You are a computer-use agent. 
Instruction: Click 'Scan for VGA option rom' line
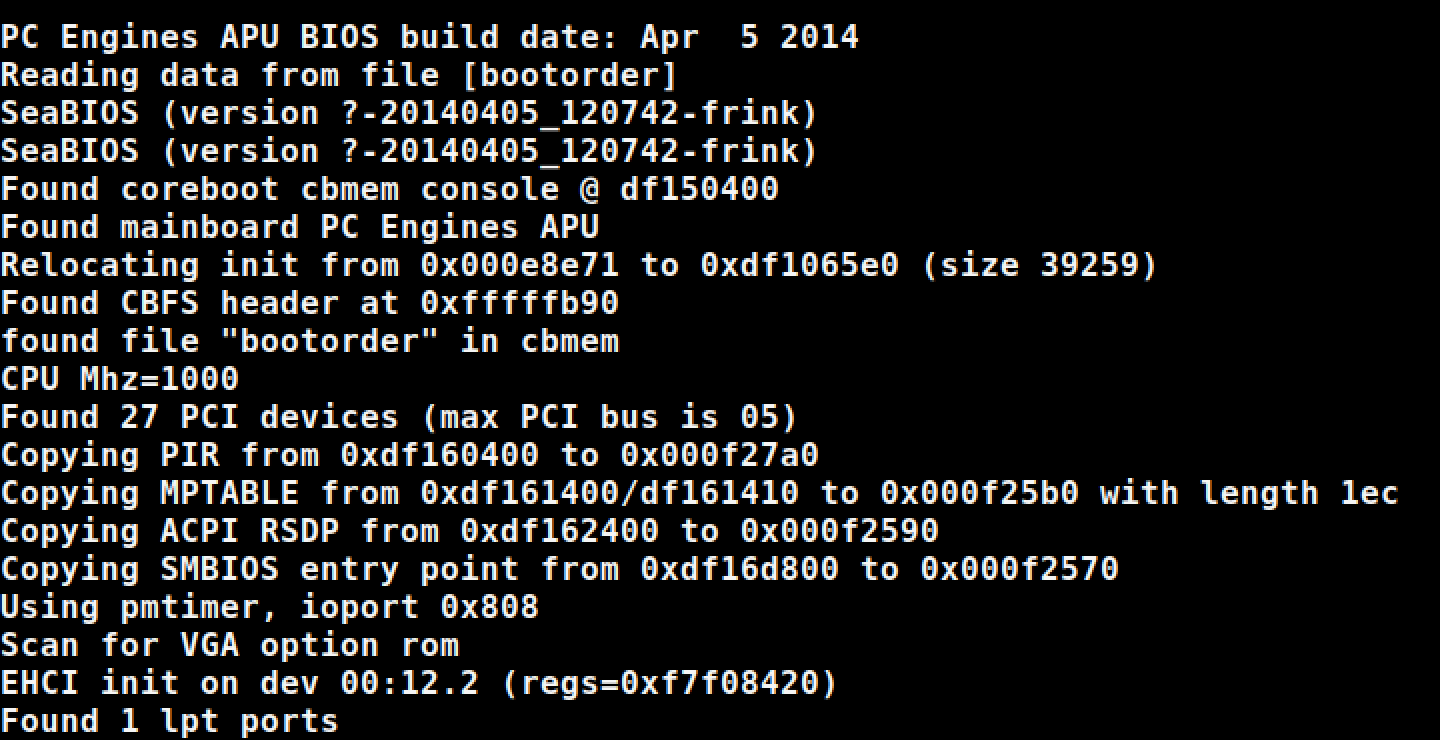(229, 646)
